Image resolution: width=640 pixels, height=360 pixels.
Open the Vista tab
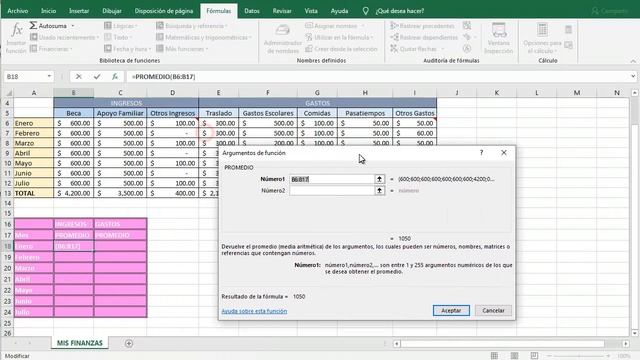pyautogui.click(x=311, y=11)
